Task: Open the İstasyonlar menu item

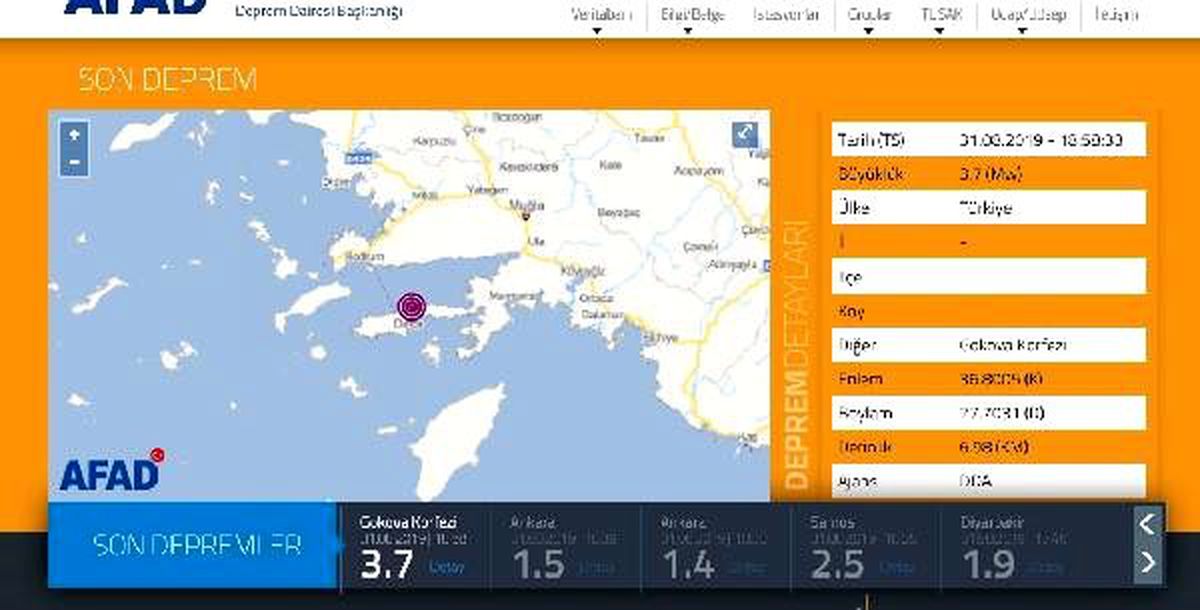Action: pos(785,15)
